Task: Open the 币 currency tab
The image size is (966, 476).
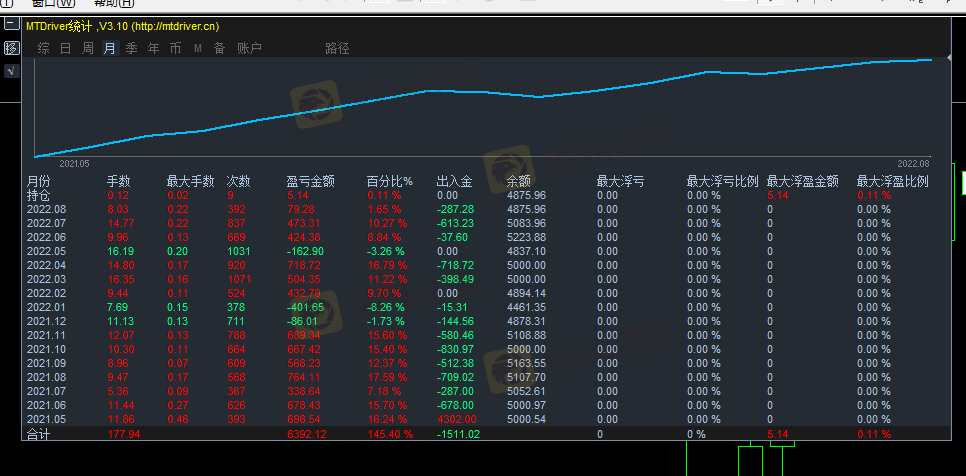Action: click(175, 48)
